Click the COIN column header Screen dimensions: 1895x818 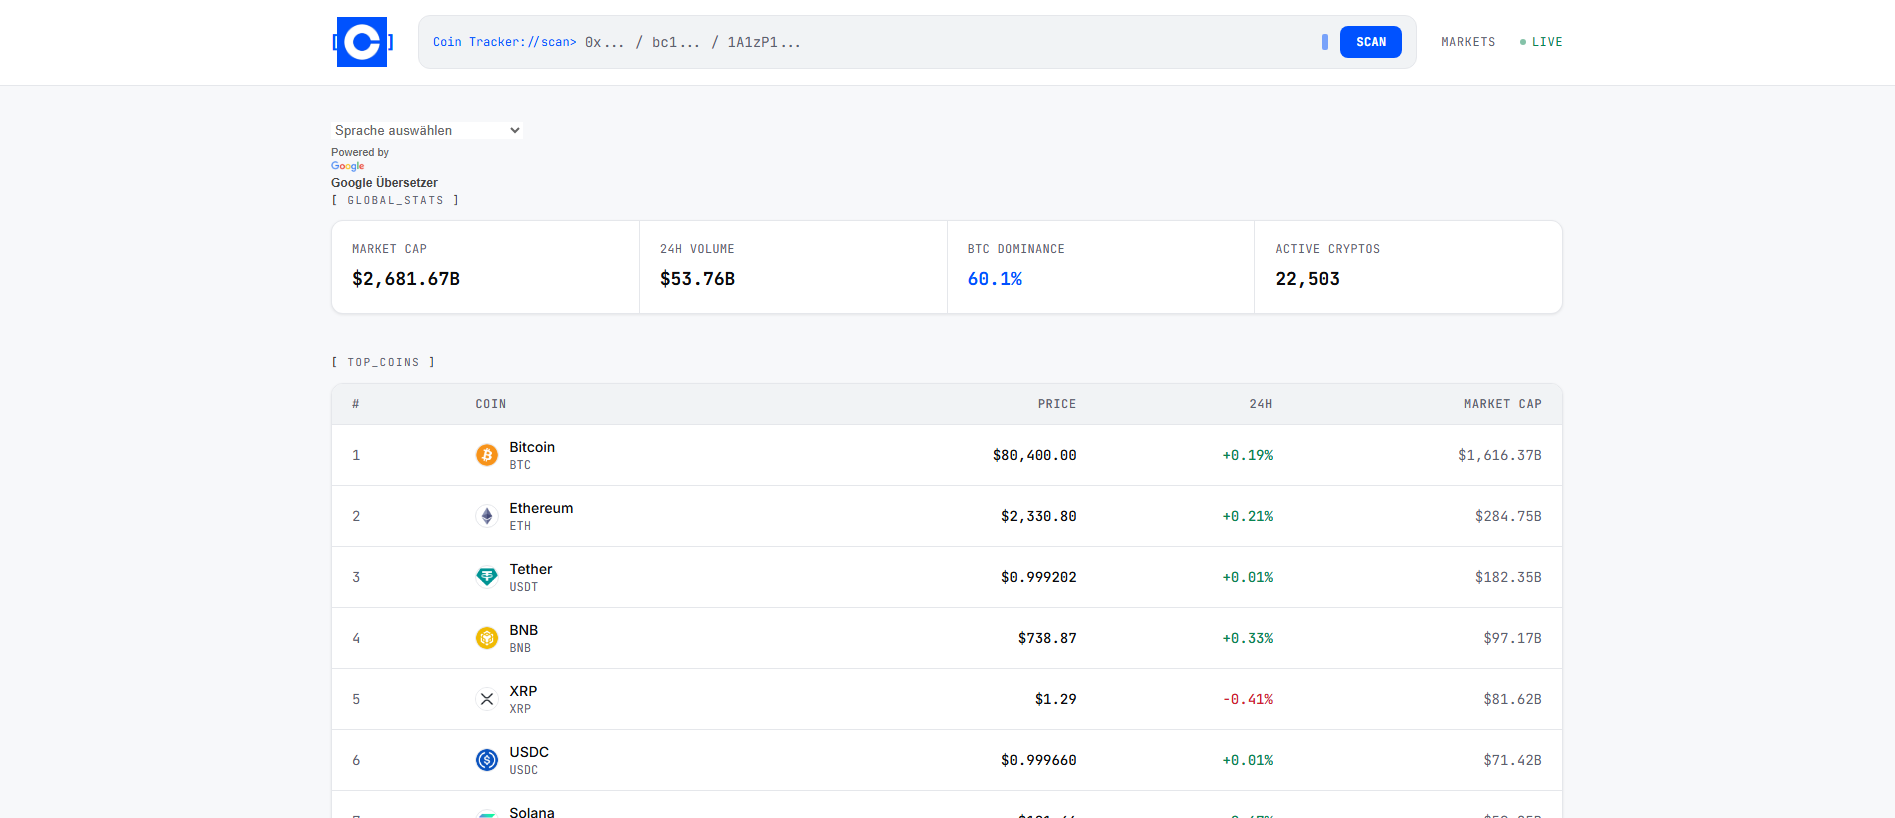point(491,404)
